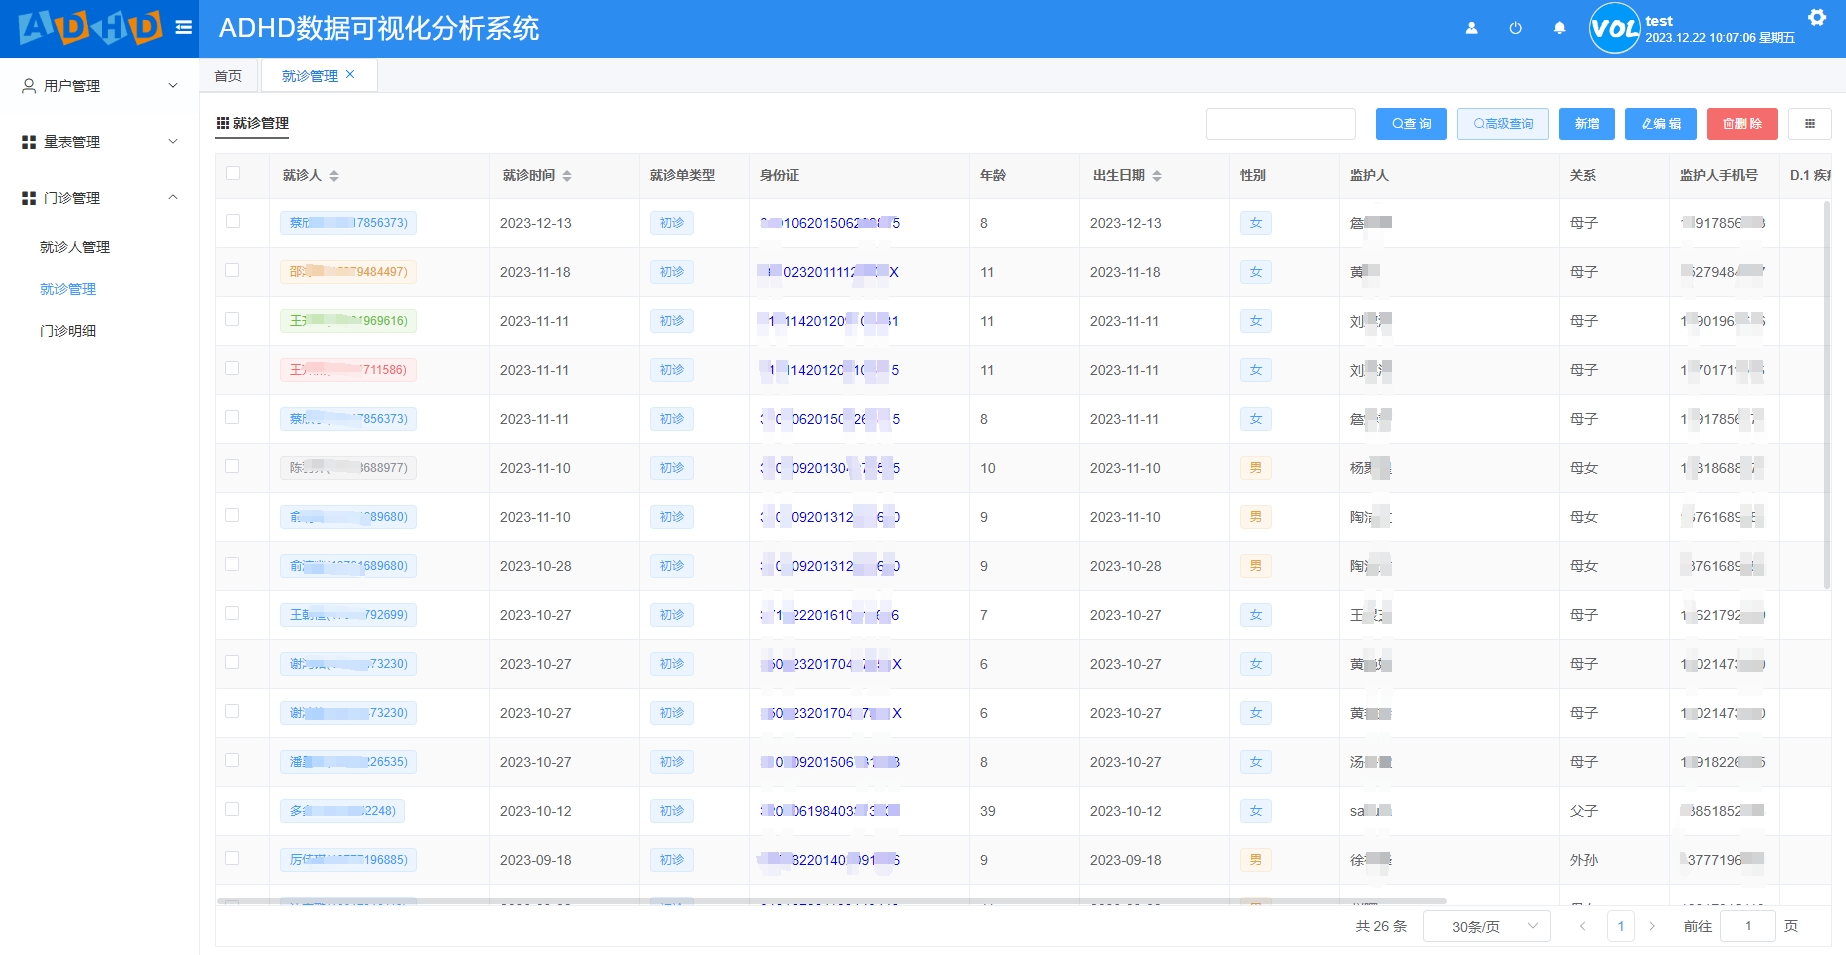Sort by 出生日期 column arrows

tap(1157, 176)
